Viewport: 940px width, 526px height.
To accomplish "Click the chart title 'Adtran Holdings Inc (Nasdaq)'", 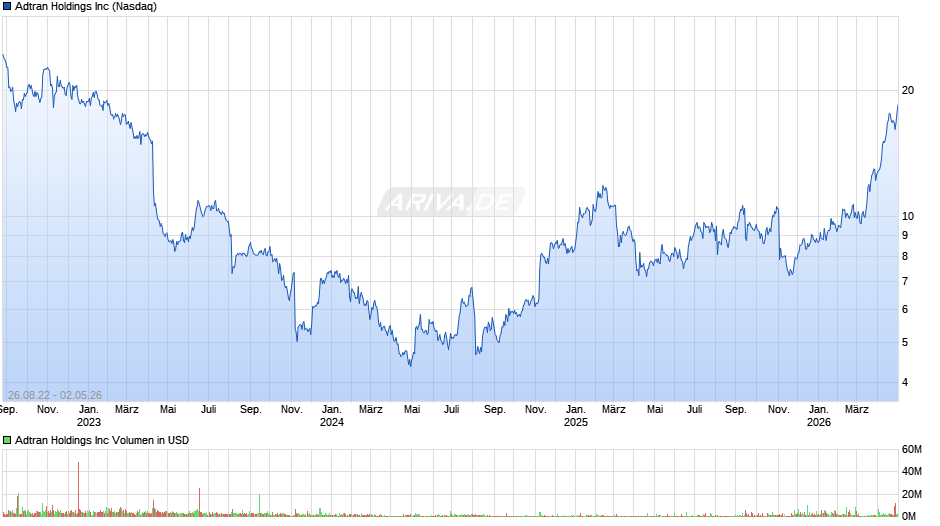I will (x=86, y=7).
